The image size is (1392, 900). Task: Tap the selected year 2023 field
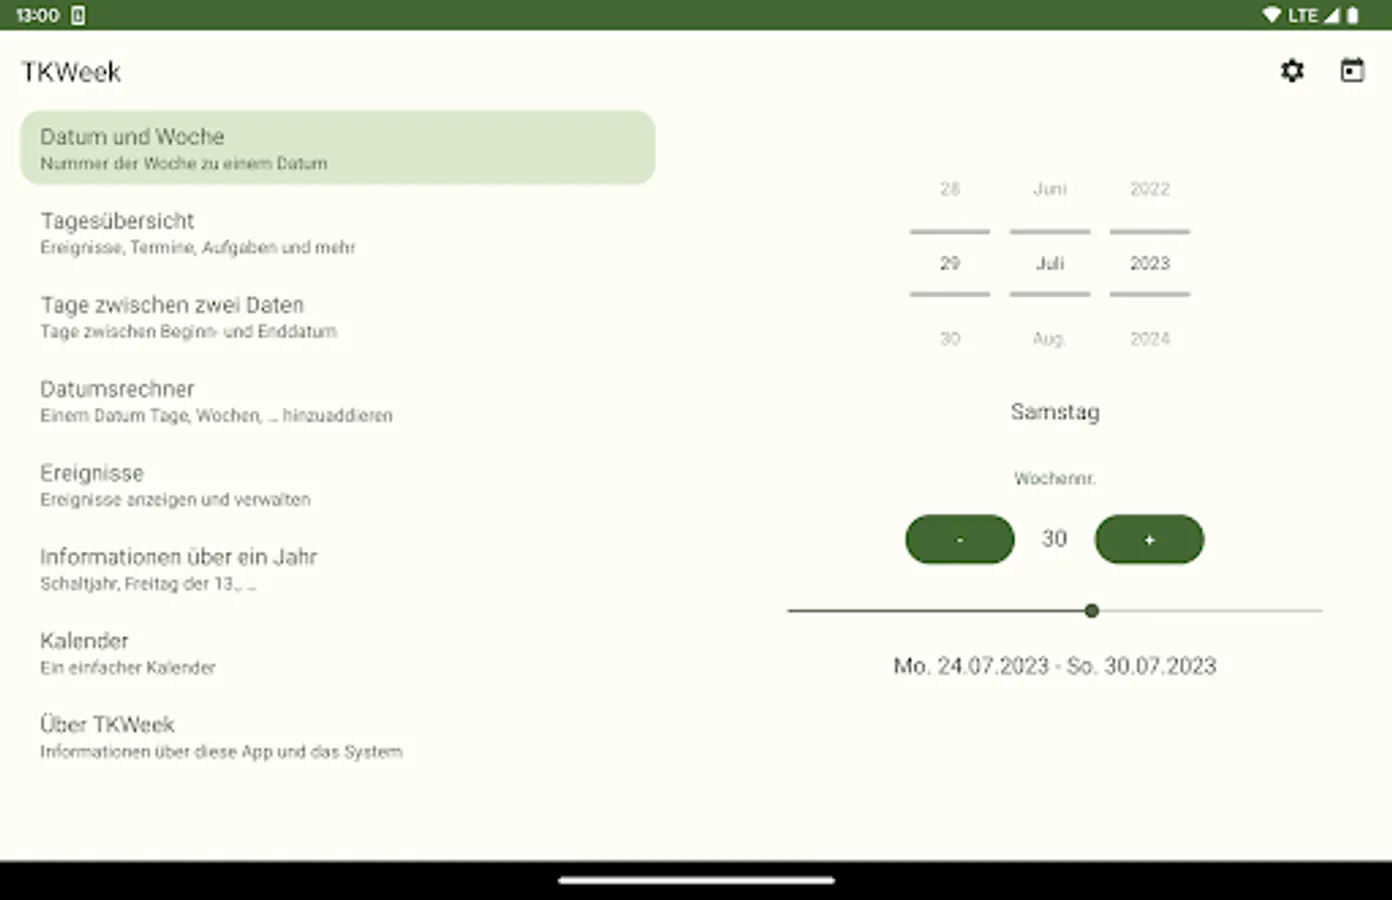tap(1150, 263)
